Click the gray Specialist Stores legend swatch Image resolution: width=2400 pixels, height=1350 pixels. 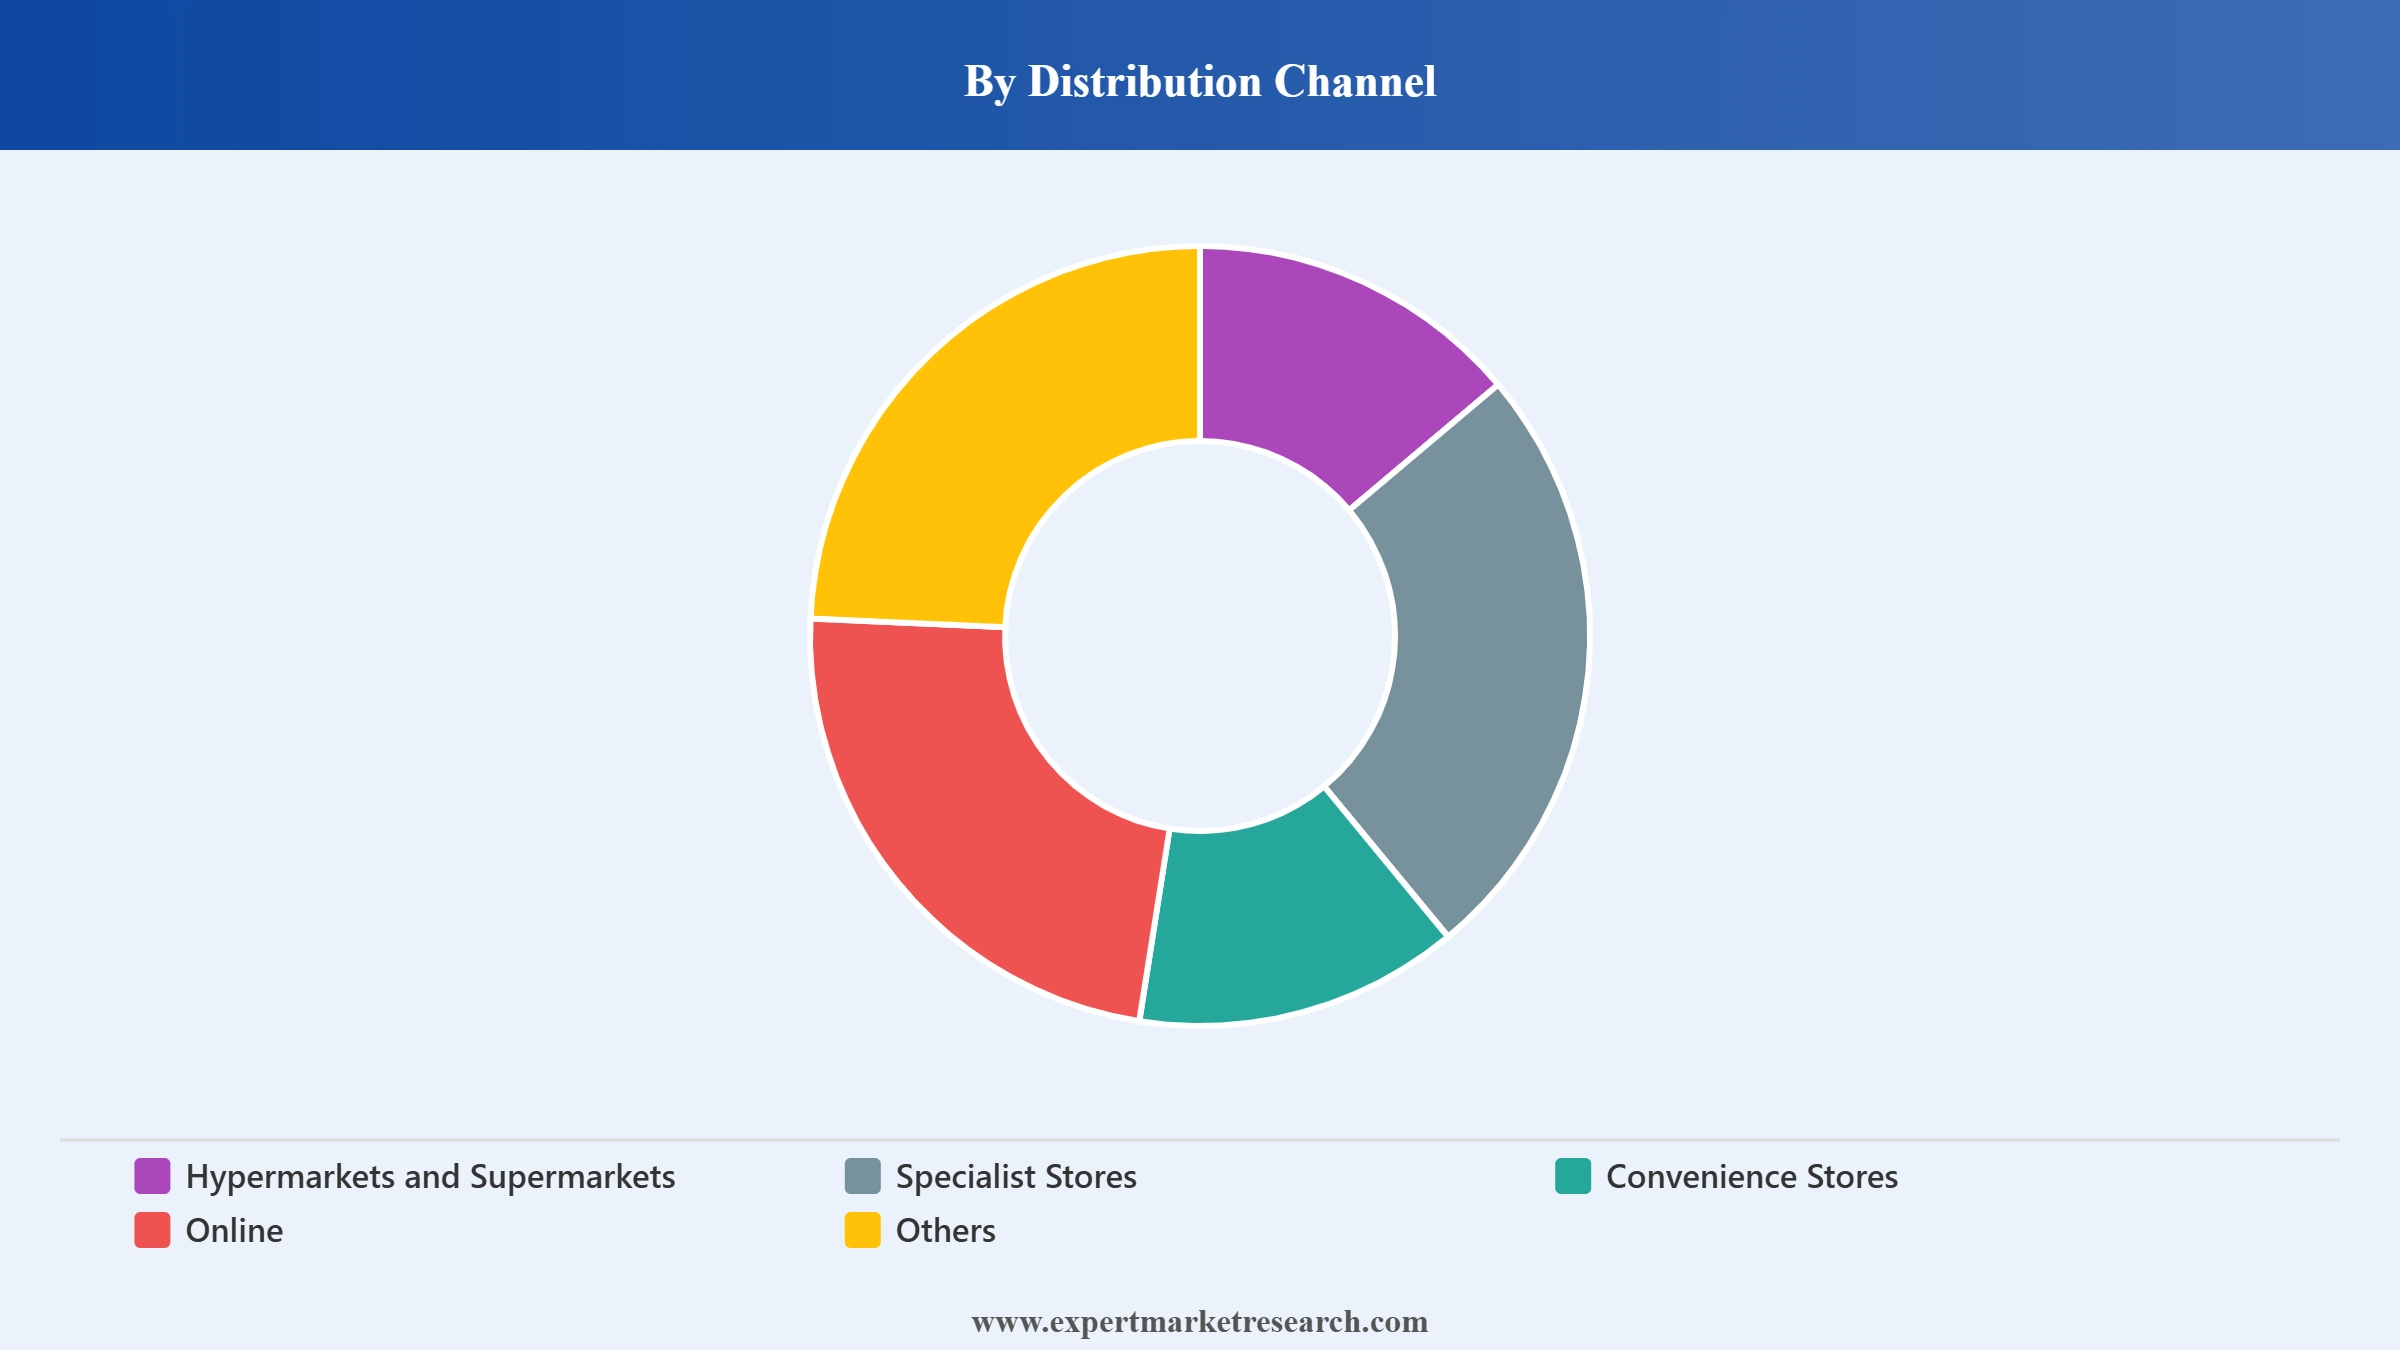point(862,1176)
